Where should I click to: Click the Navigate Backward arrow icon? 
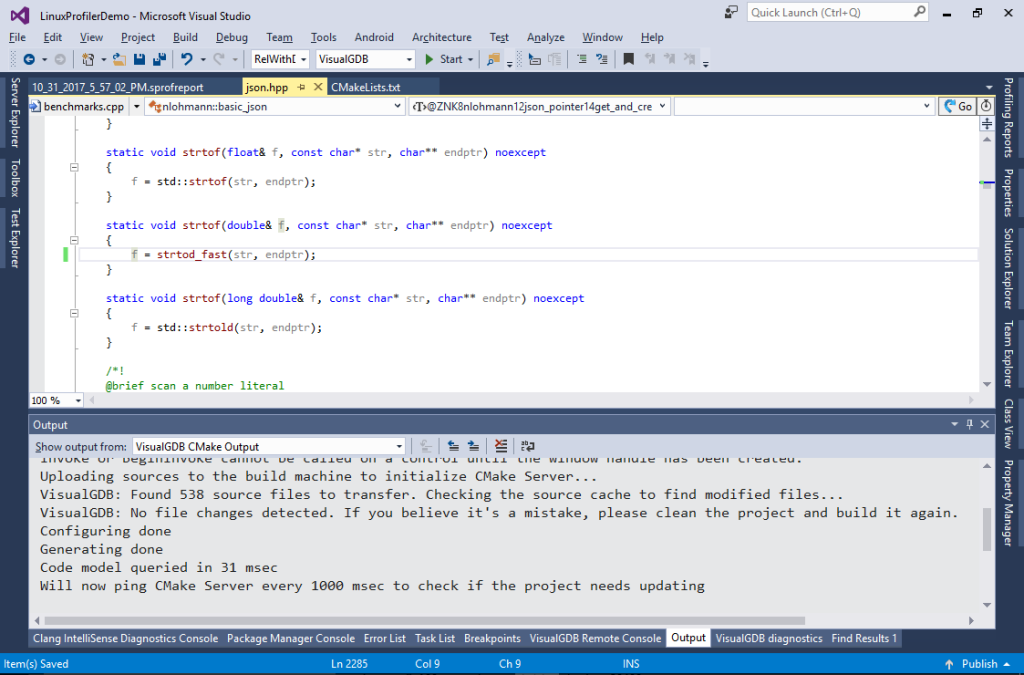tap(28, 59)
